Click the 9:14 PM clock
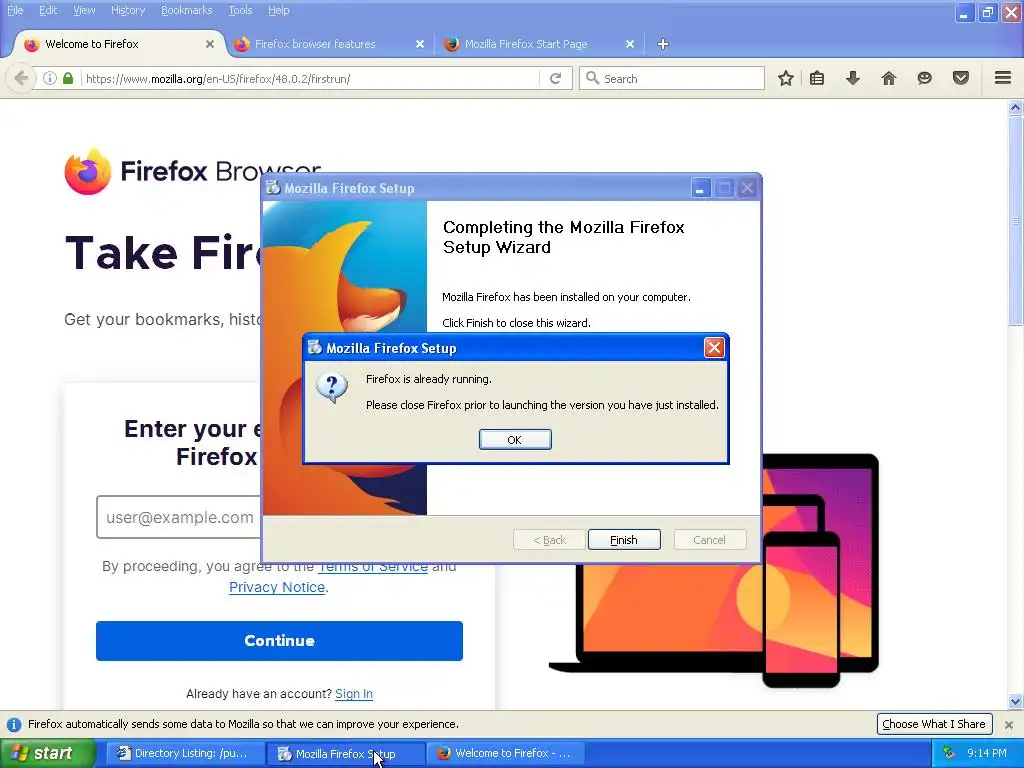1024x768 pixels. click(x=987, y=753)
